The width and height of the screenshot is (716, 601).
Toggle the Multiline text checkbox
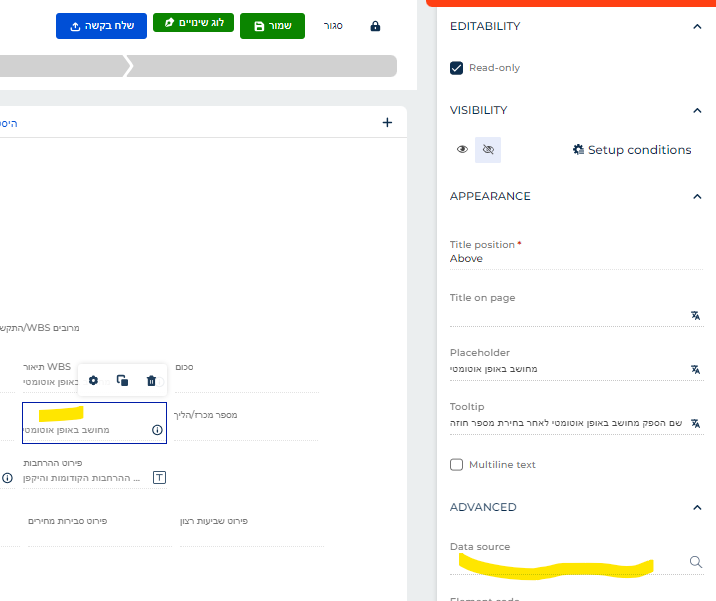click(456, 464)
